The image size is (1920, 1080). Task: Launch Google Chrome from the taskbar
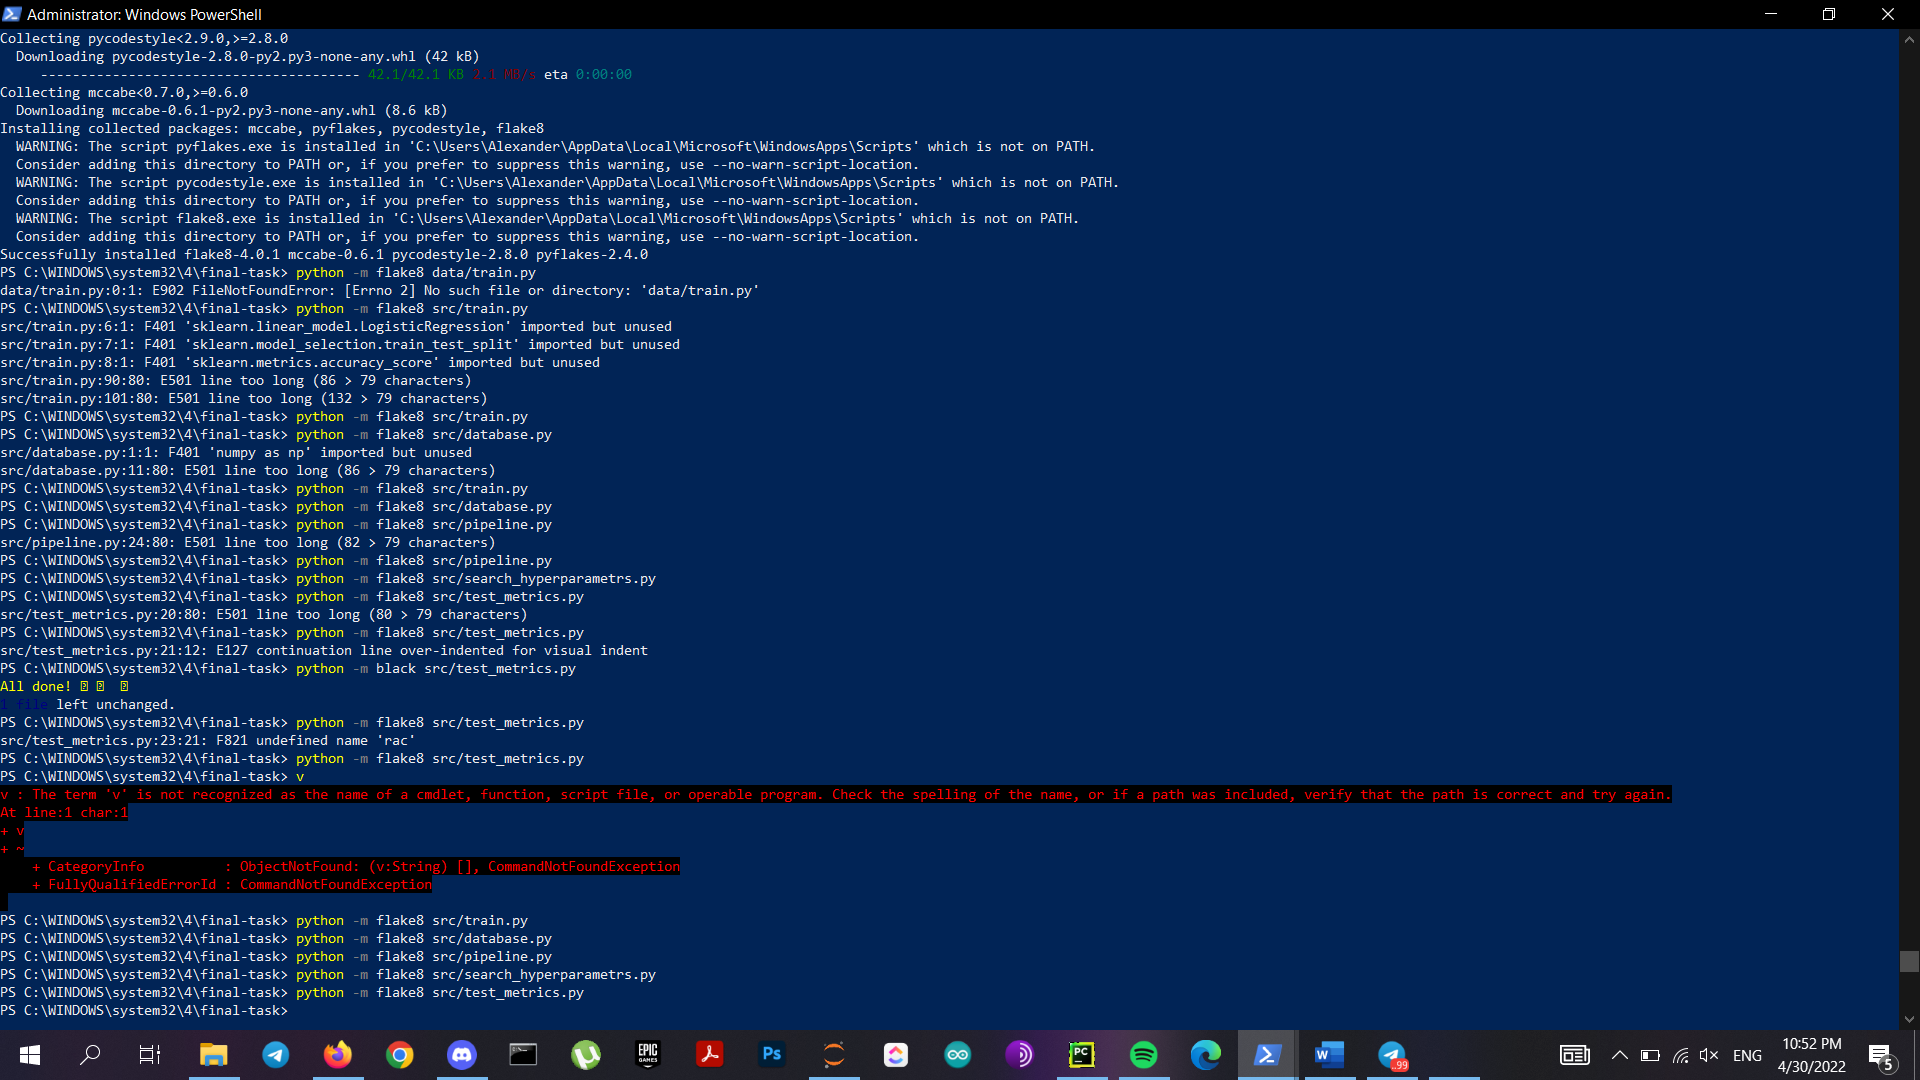point(400,1054)
